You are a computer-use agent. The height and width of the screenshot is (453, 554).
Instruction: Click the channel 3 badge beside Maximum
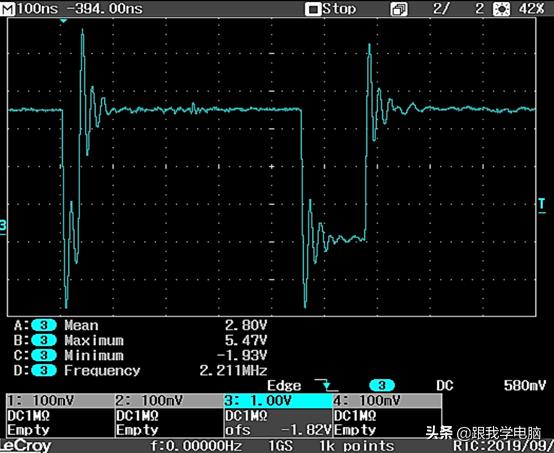point(44,340)
